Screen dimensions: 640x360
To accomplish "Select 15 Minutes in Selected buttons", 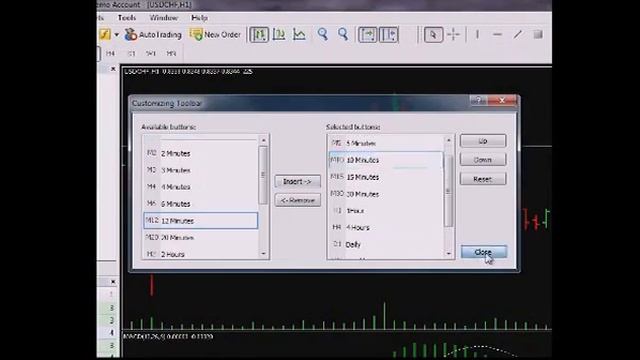I will coord(386,177).
